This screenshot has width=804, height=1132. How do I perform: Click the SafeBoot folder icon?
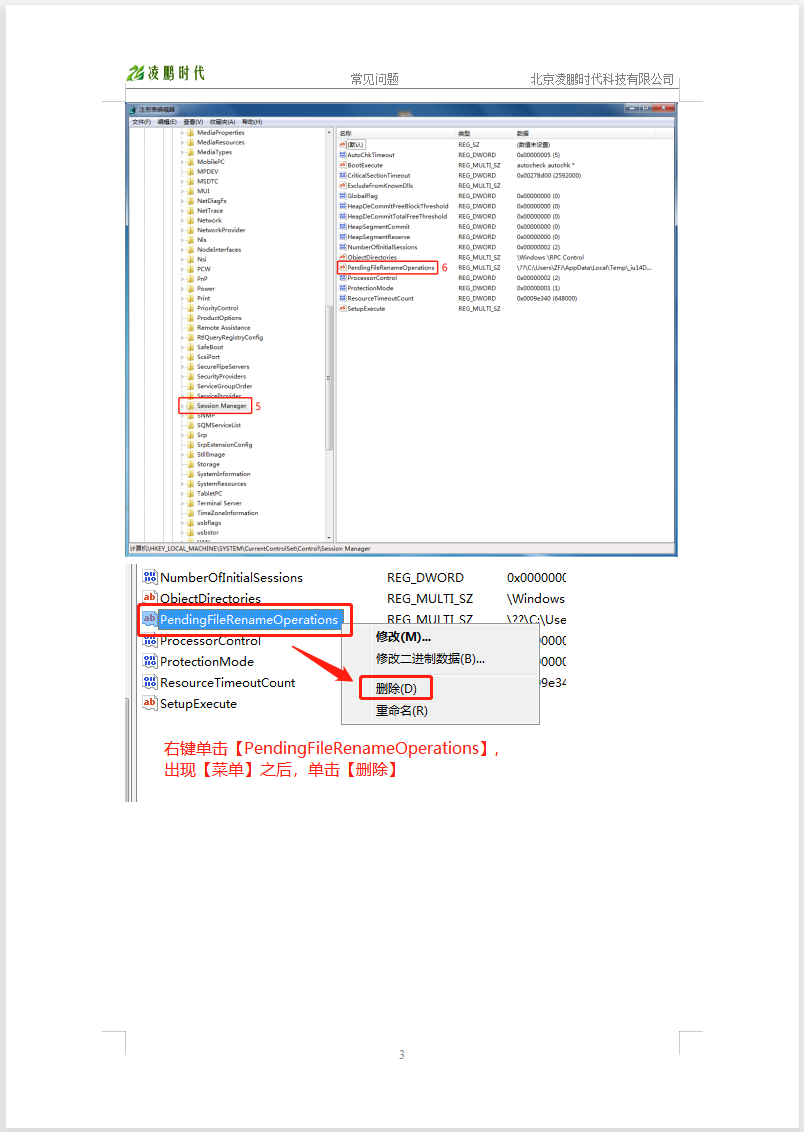[191, 347]
